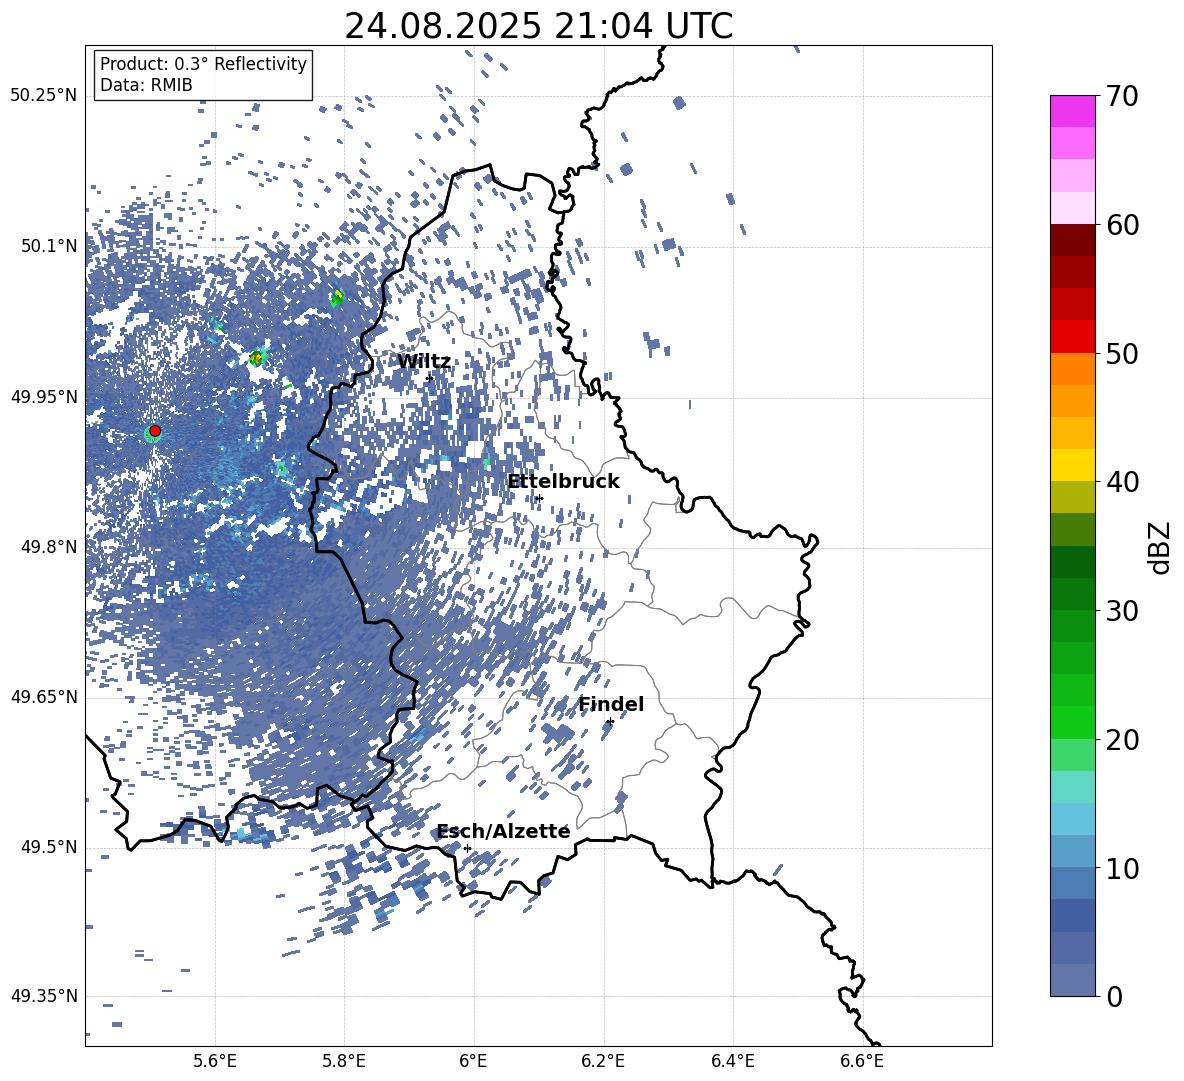Viewport: 1184px width, 1081px height.
Task: Click the 49.95°N latitude tick label
Action: [x=44, y=396]
